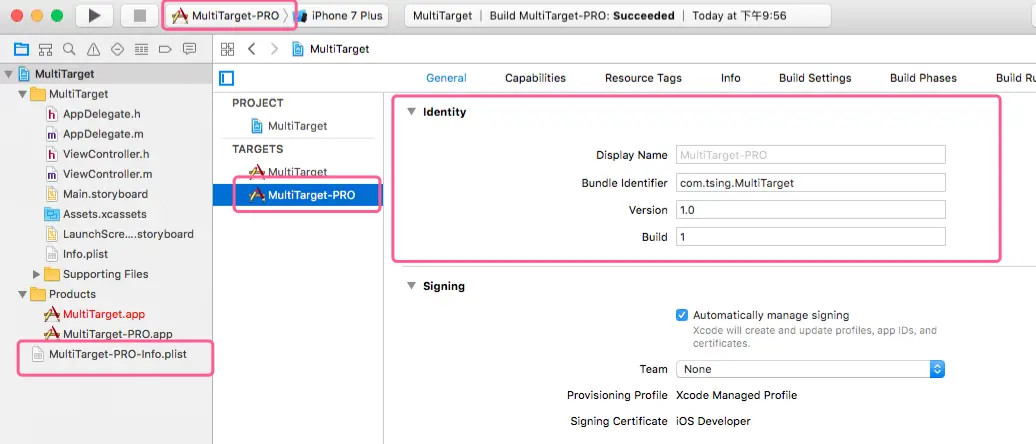Viewport: 1036px width, 444px height.
Task: Collapse the MultiTarget project root
Action: coord(8,74)
